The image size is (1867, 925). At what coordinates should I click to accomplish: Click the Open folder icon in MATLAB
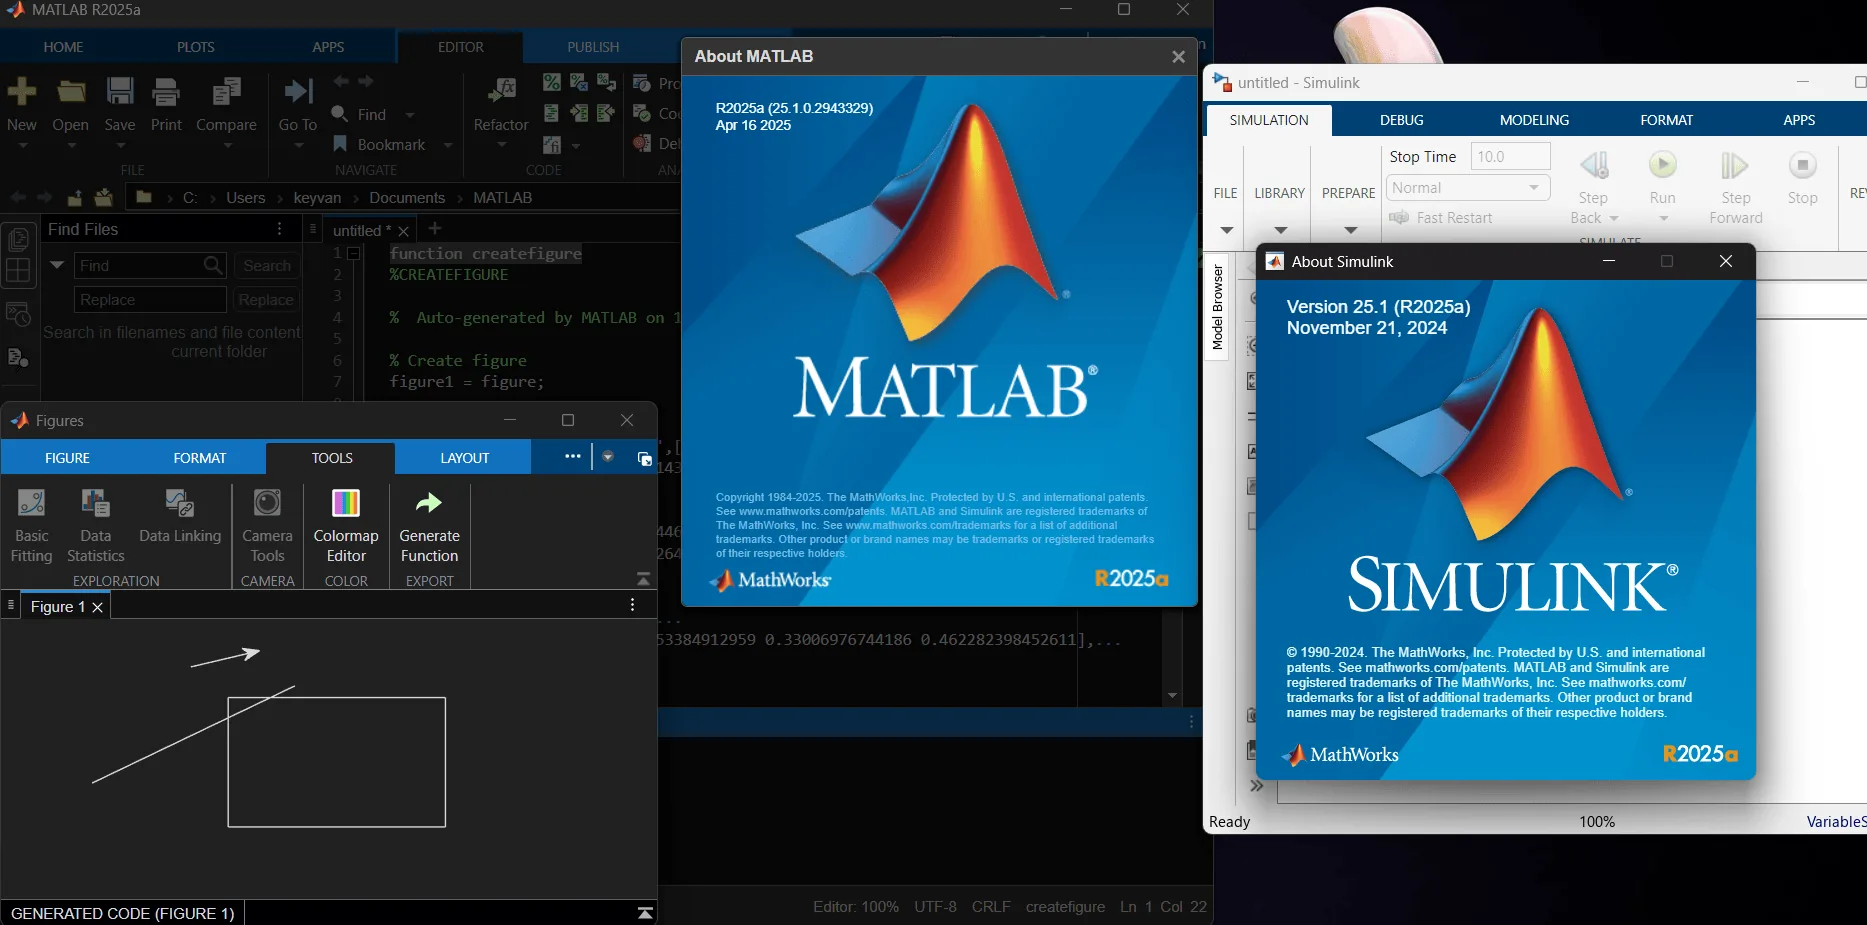point(71,92)
